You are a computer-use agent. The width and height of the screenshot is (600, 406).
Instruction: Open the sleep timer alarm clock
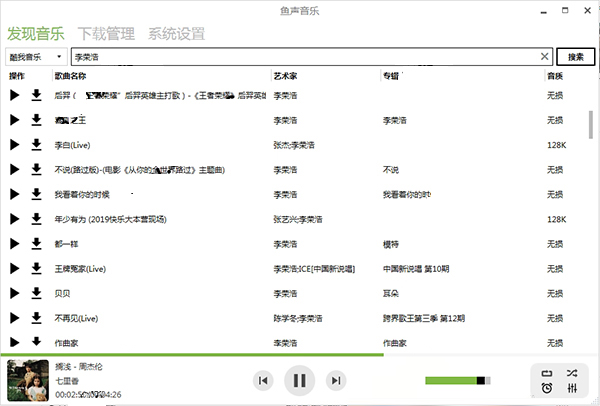[547, 388]
